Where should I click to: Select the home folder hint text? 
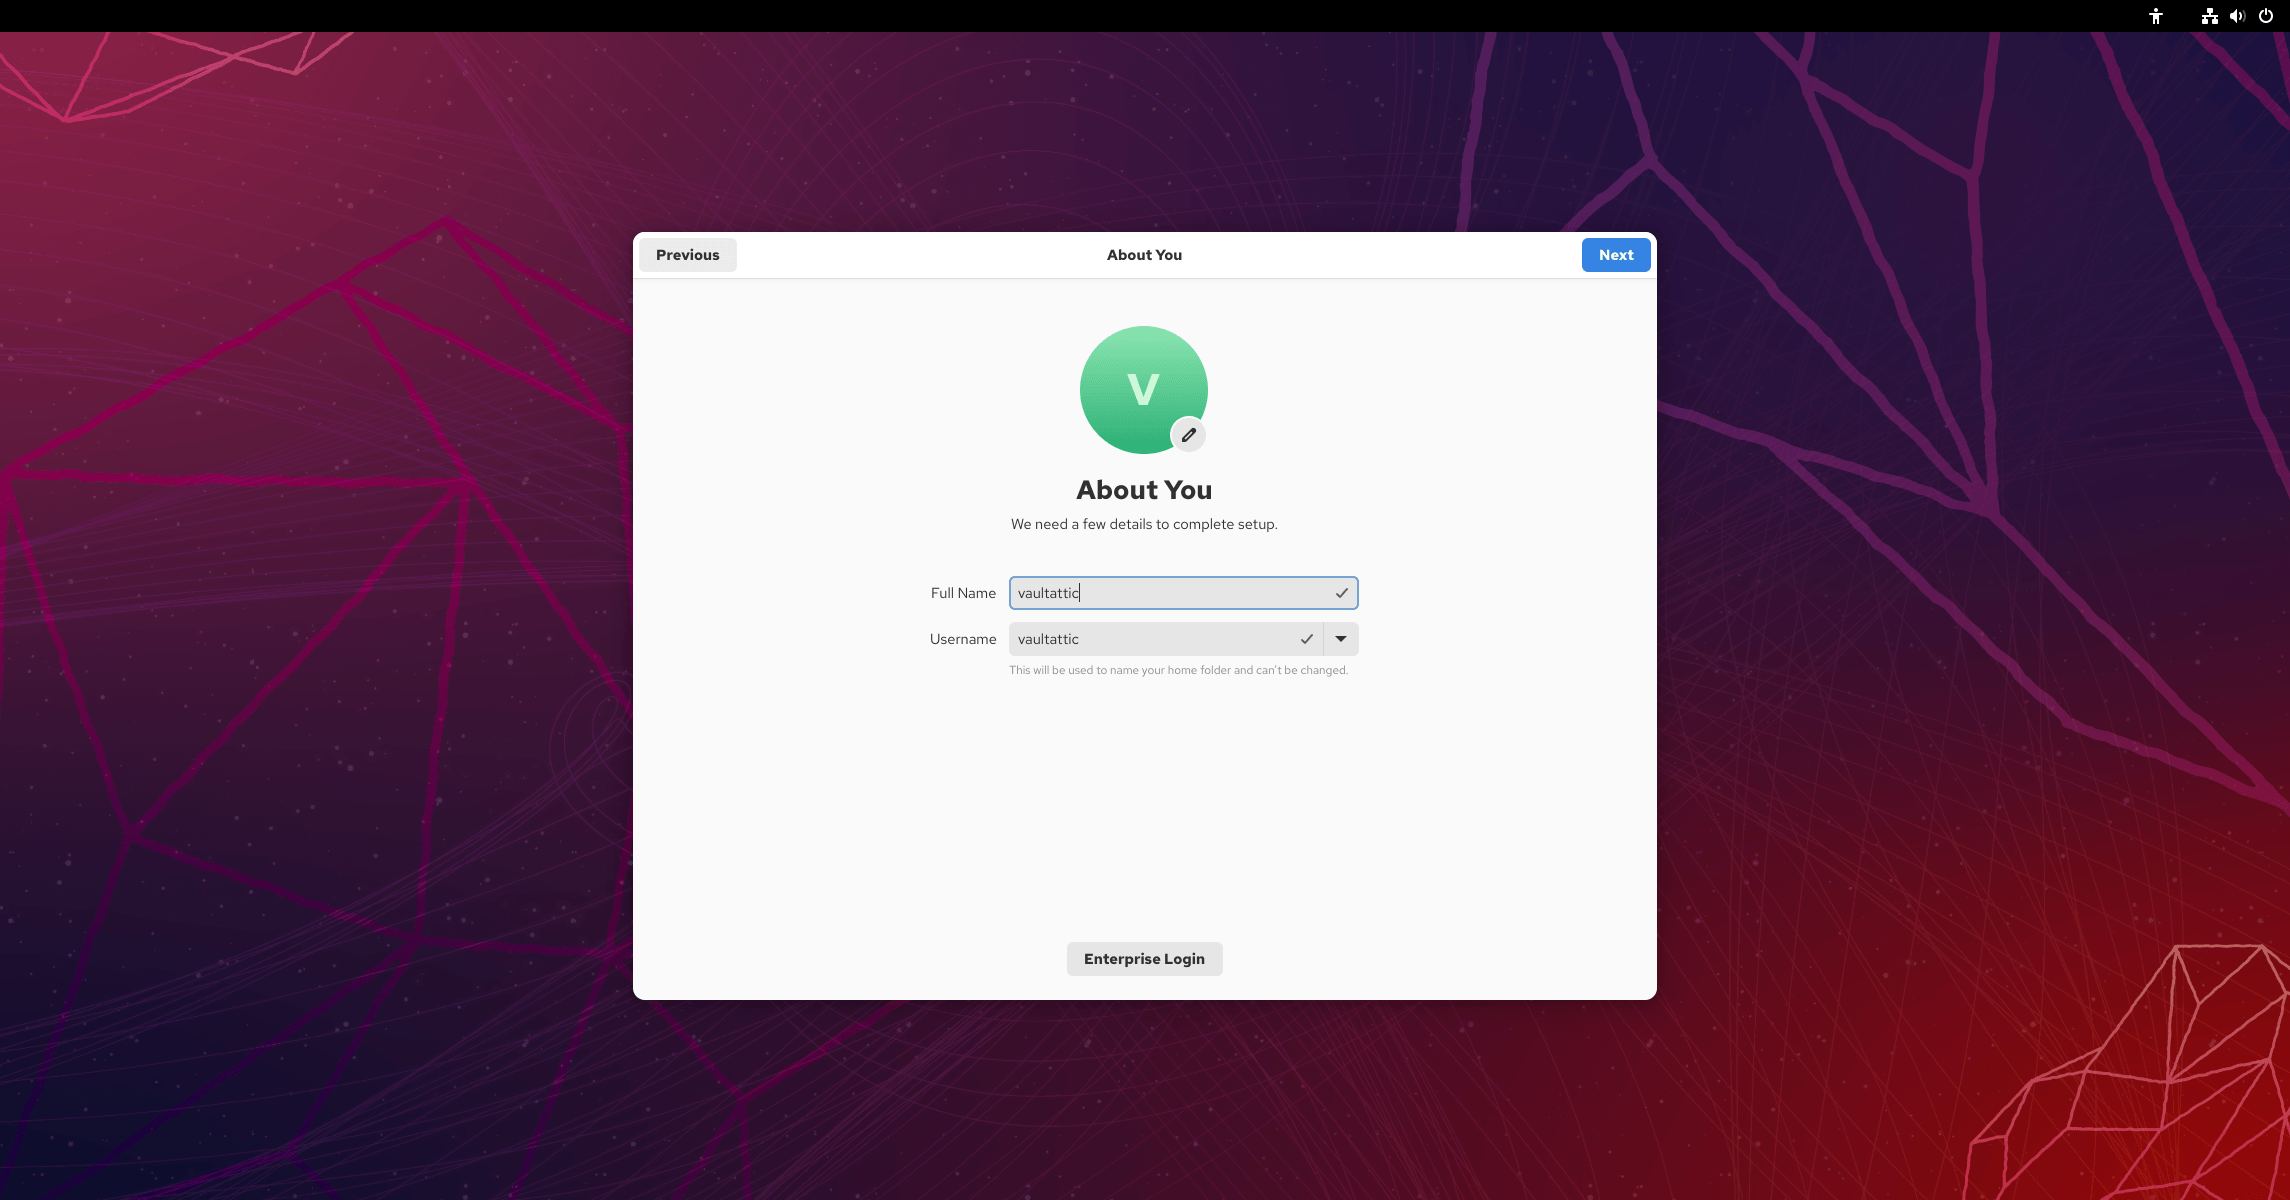click(1178, 670)
